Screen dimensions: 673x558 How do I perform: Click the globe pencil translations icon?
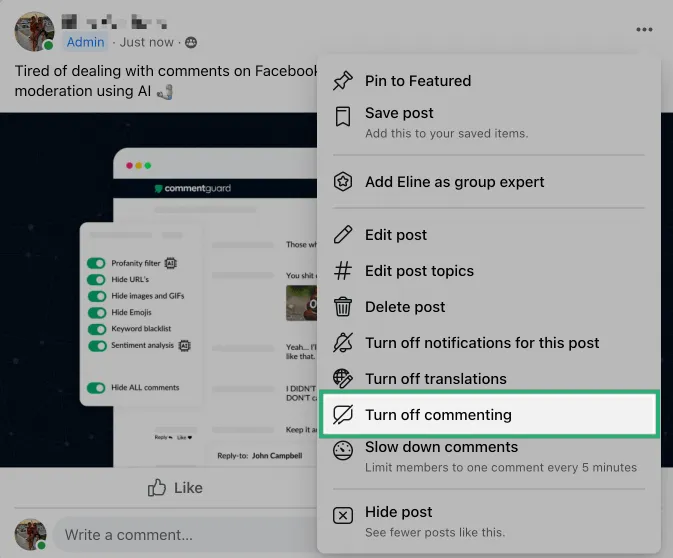(x=343, y=379)
